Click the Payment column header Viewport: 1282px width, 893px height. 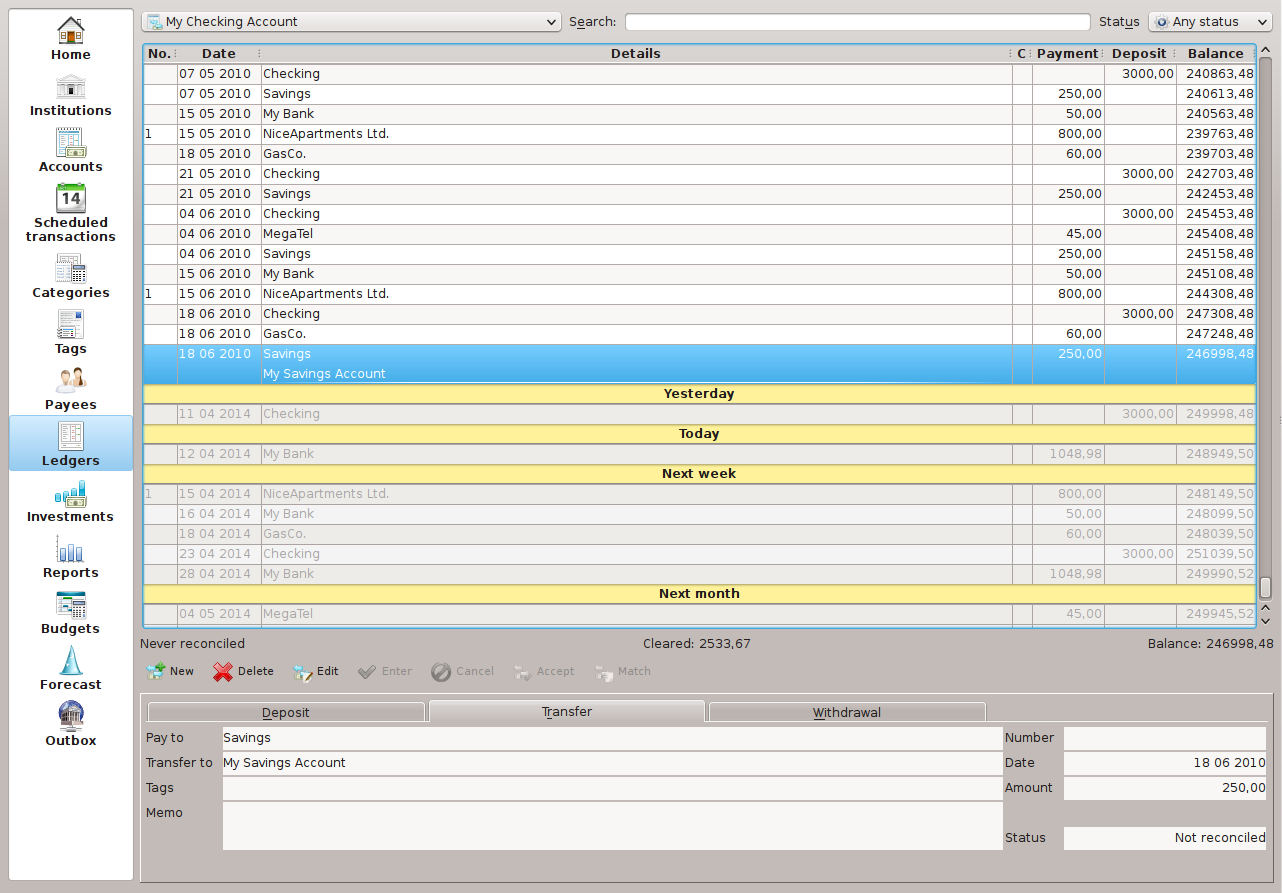click(x=1068, y=54)
